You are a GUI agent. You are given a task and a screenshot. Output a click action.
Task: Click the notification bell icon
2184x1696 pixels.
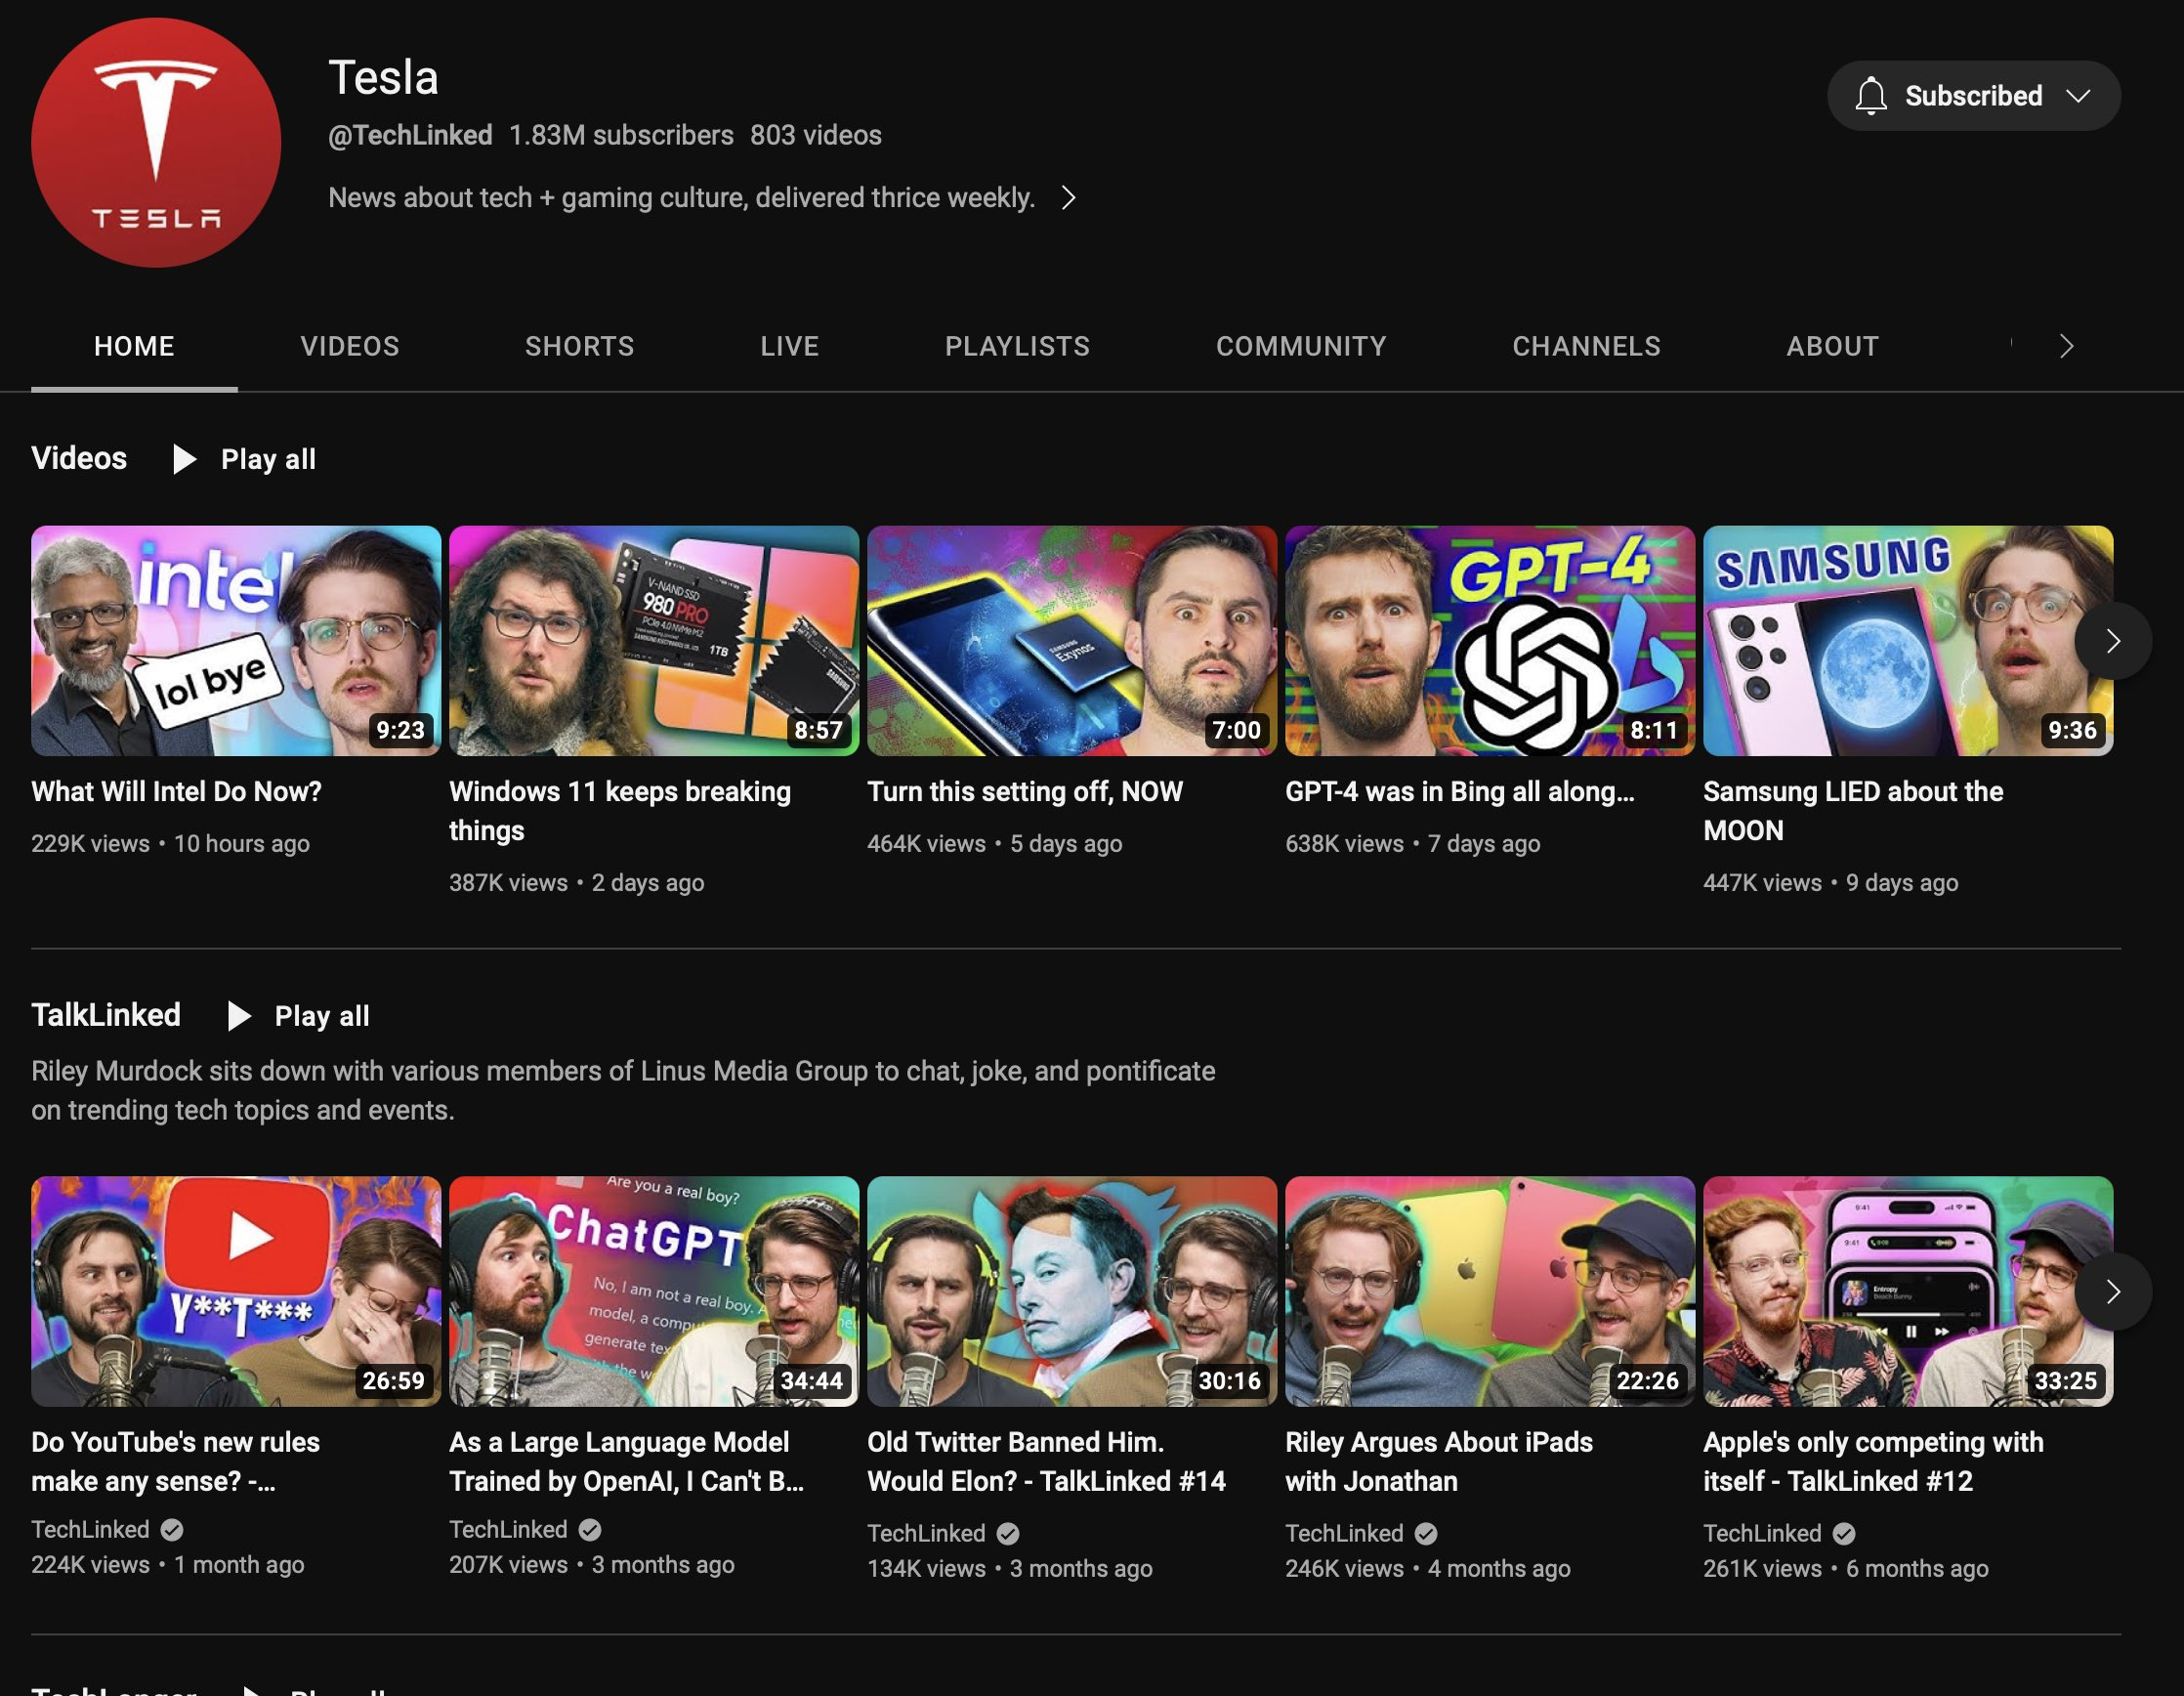click(x=1869, y=96)
